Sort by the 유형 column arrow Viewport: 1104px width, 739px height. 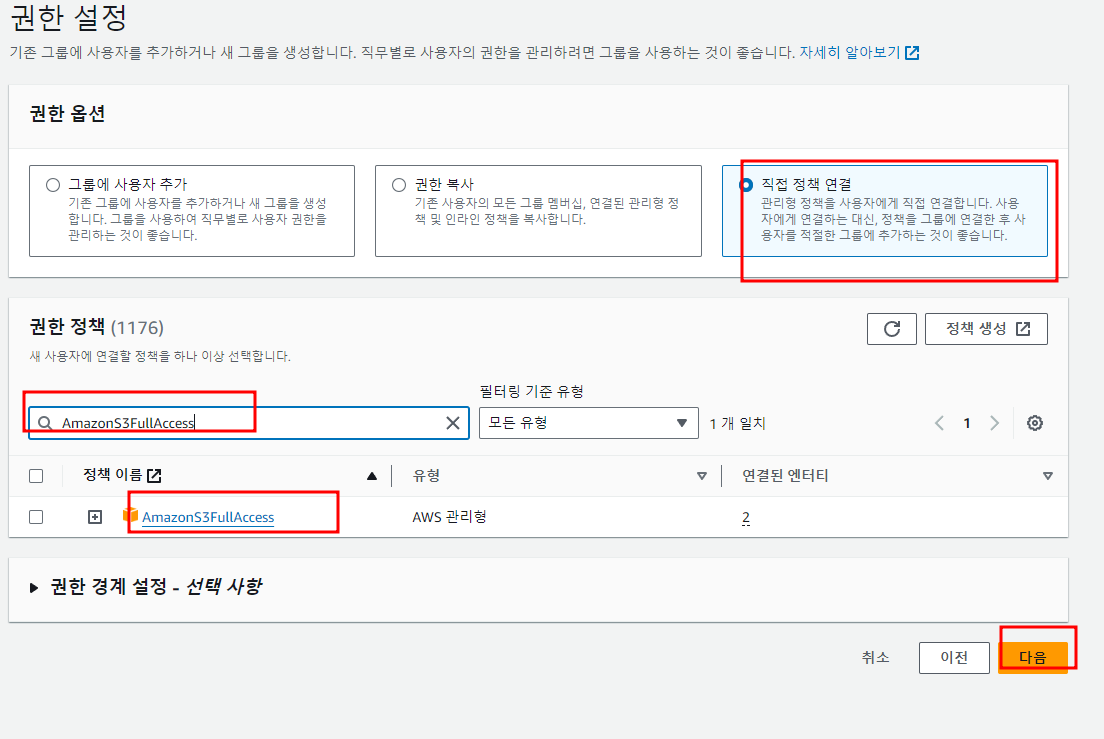pyautogui.click(x=701, y=476)
